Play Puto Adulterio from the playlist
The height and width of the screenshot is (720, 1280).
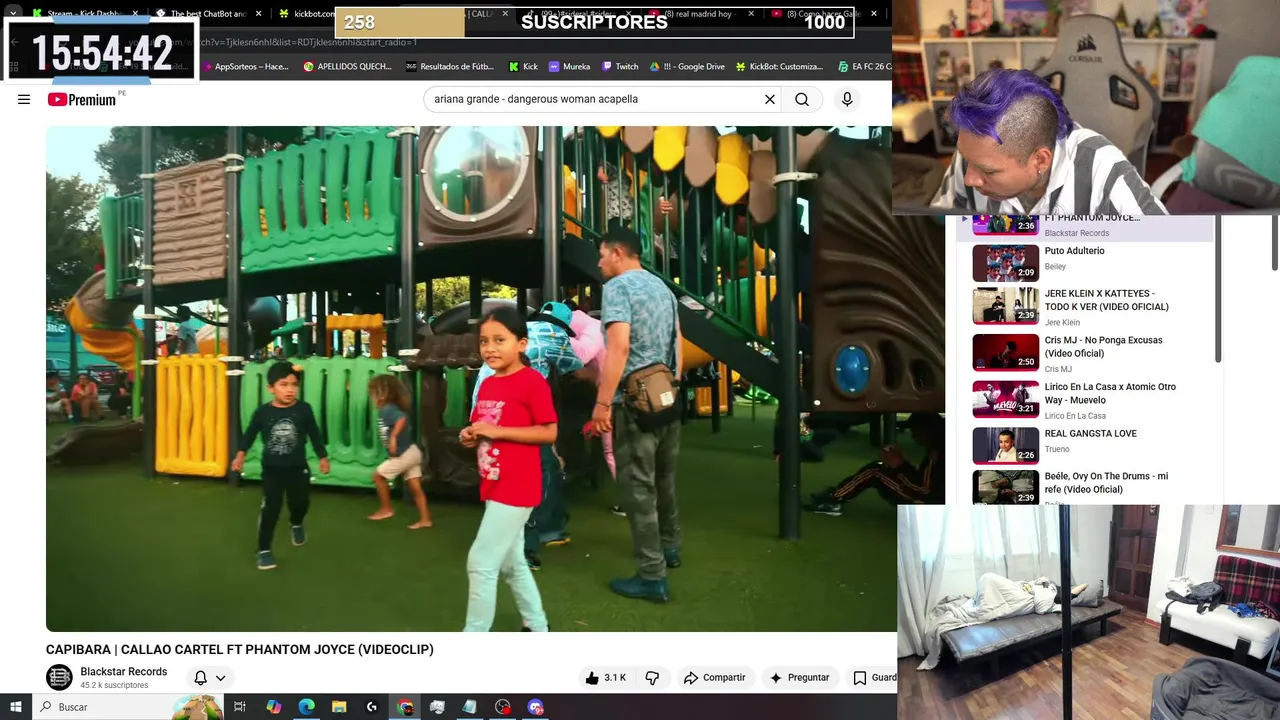point(1085,263)
